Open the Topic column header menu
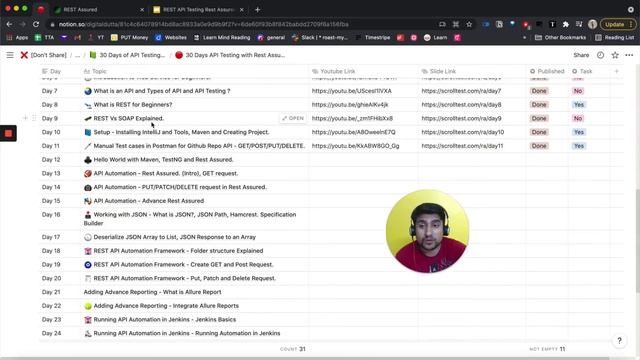 (95, 71)
